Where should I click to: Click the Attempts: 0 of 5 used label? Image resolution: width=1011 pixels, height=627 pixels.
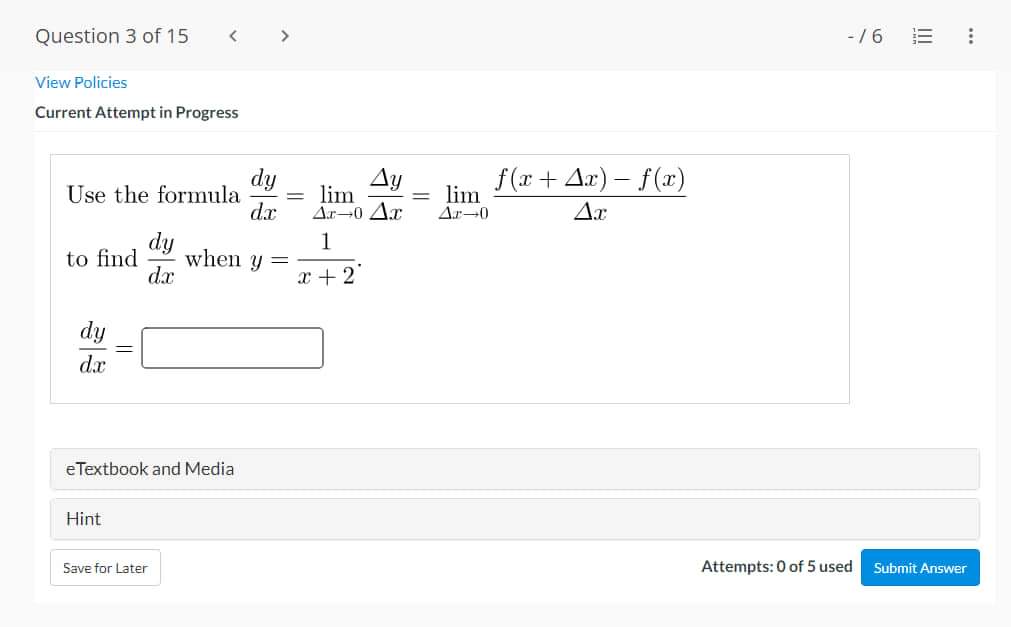(x=775, y=566)
